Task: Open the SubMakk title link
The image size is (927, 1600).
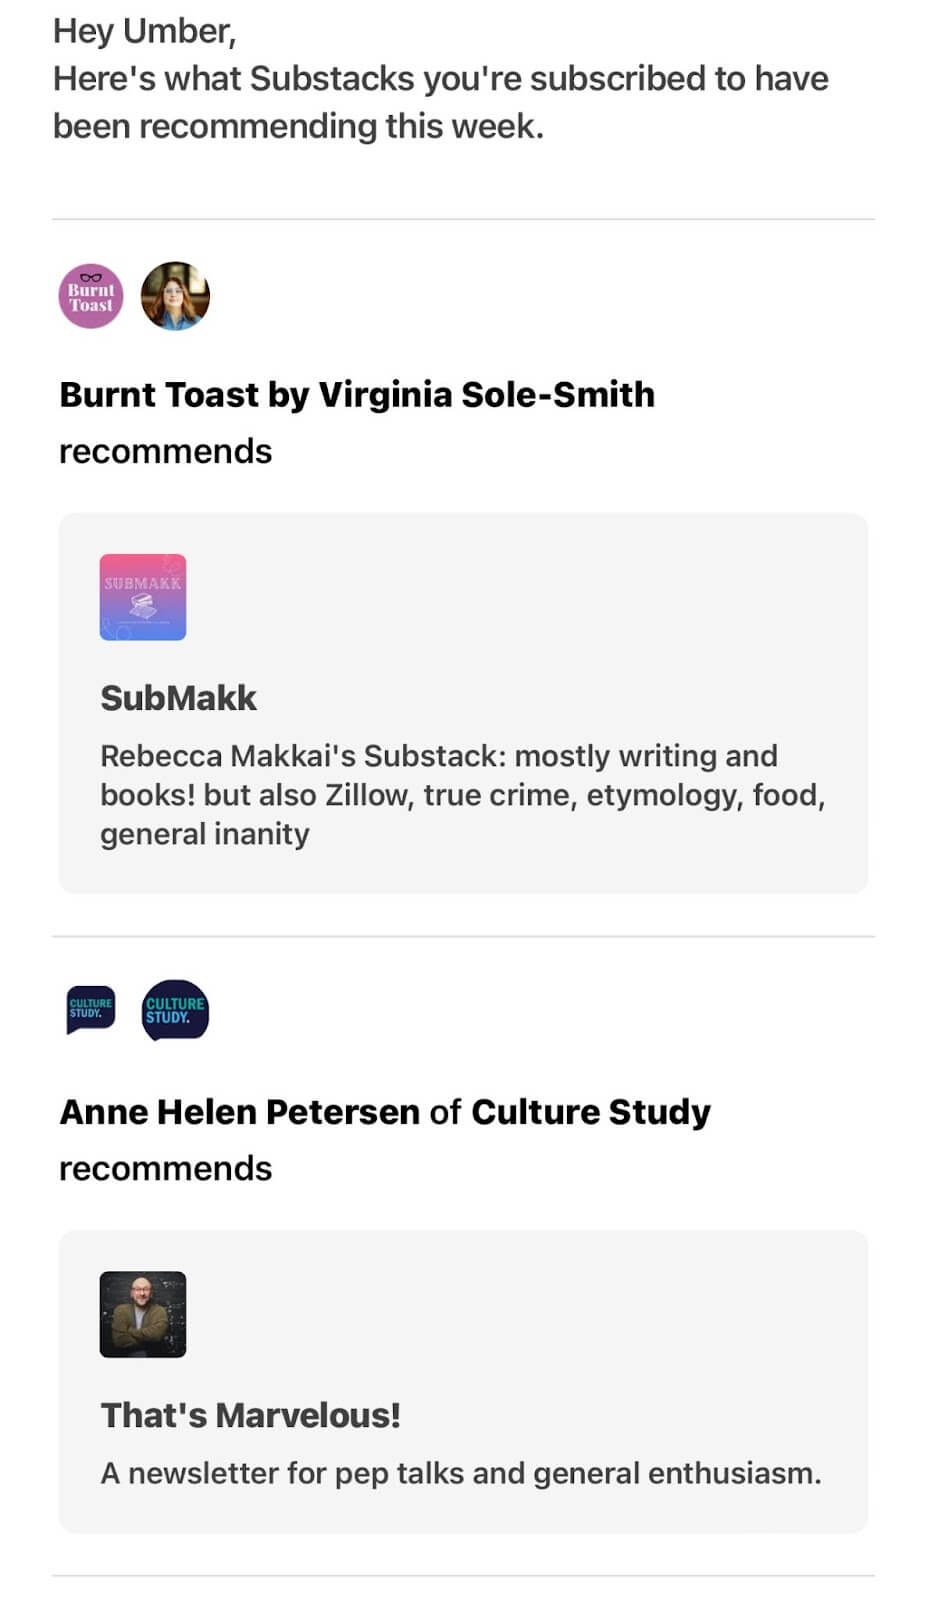Action: click(179, 697)
